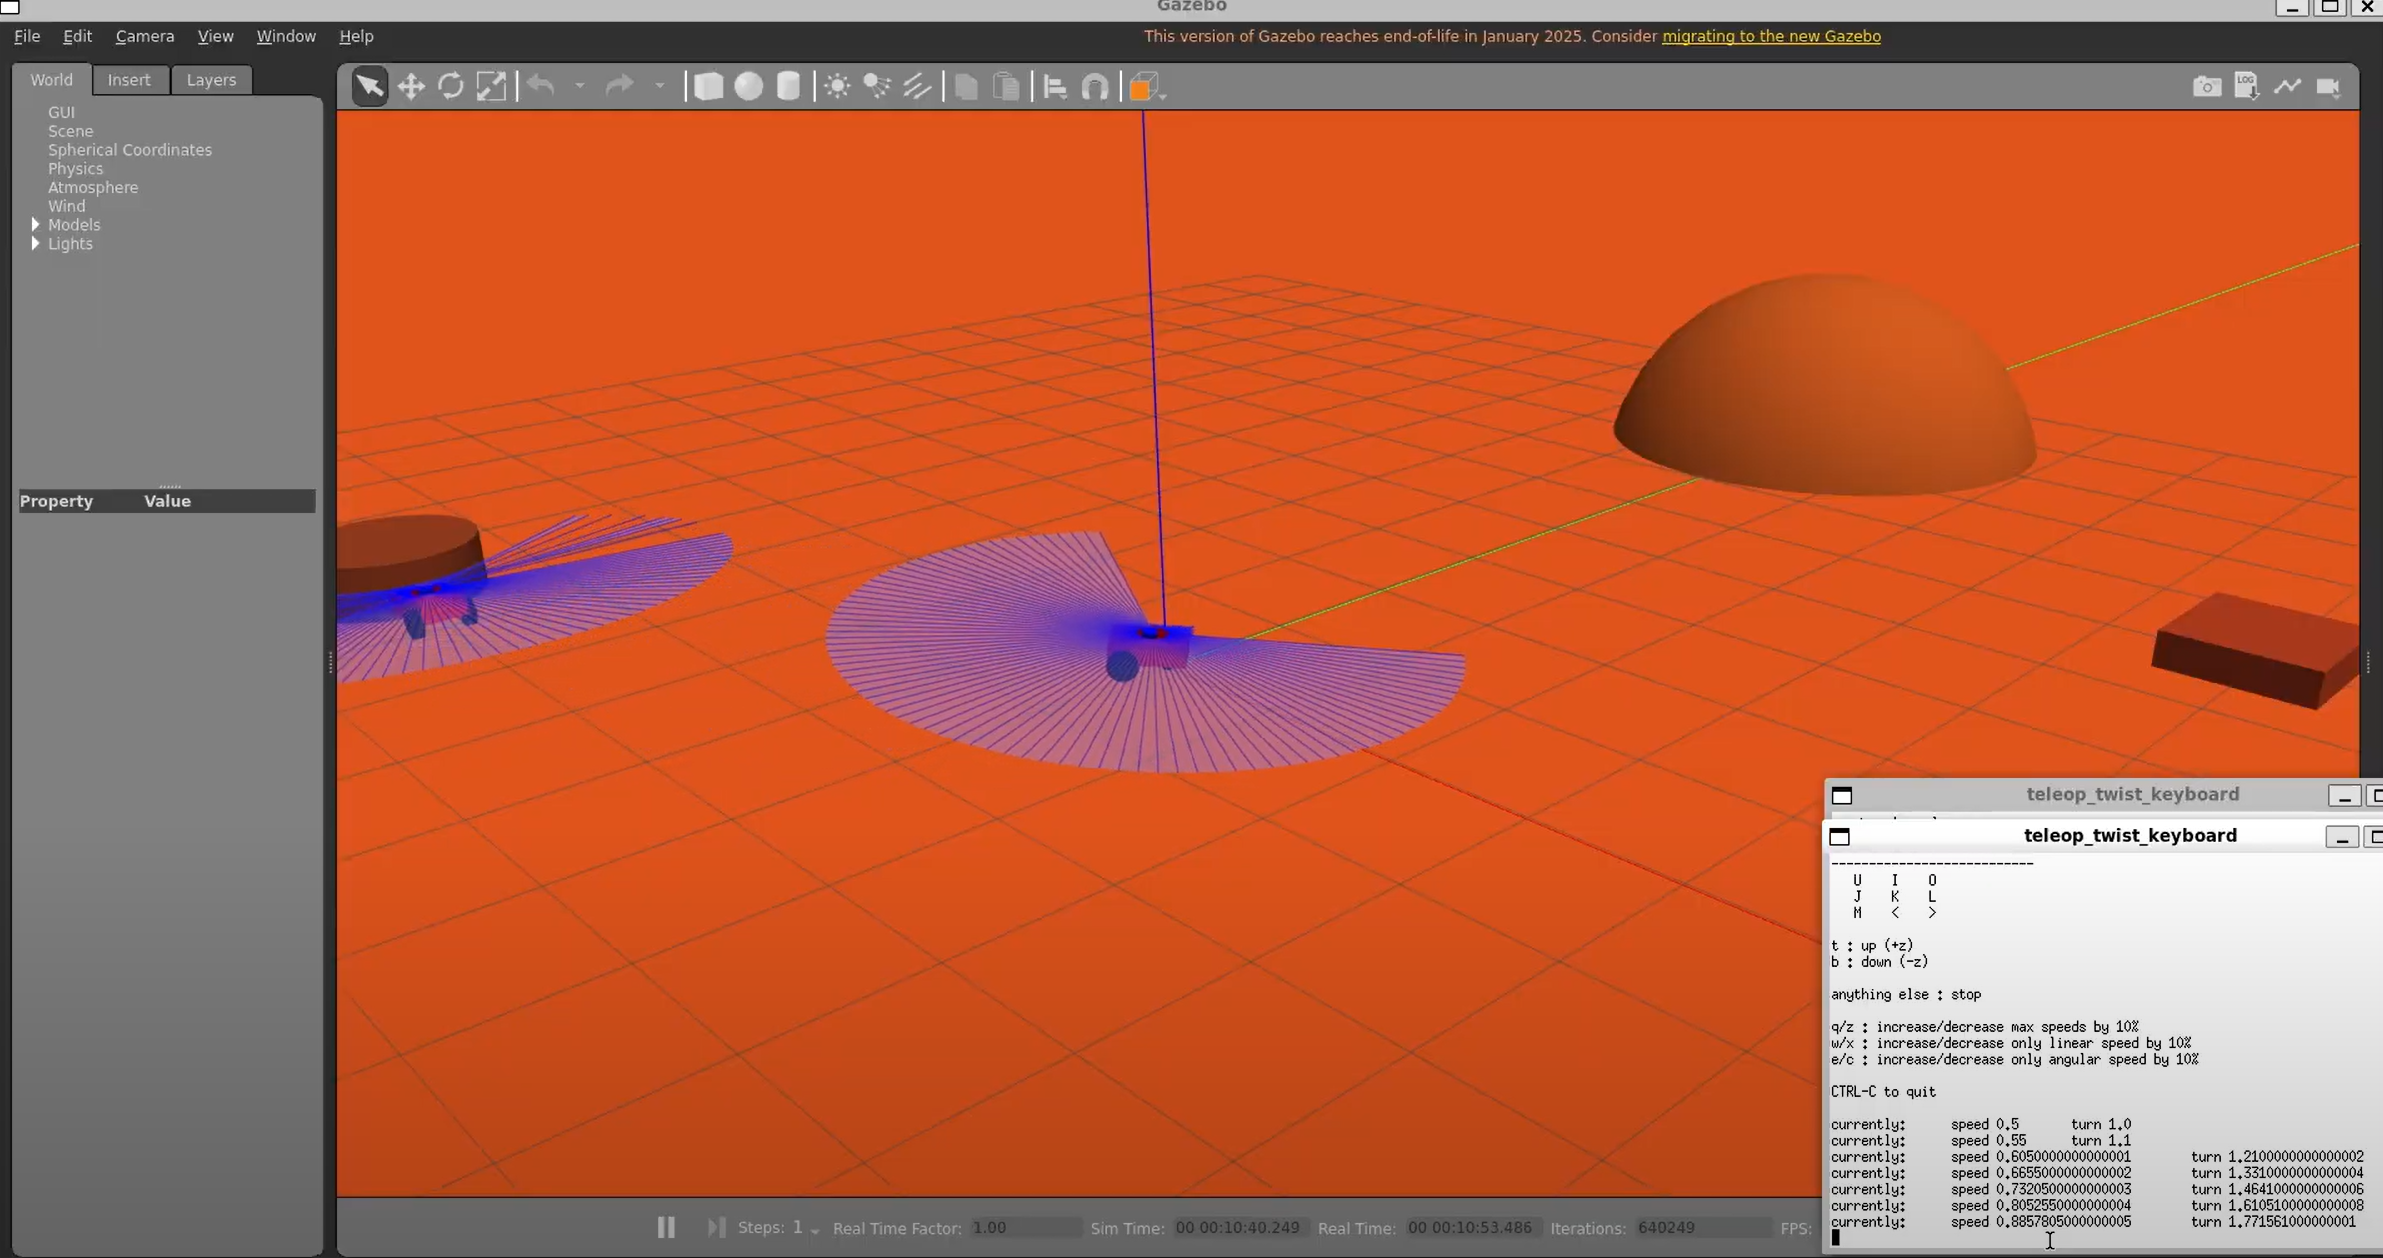Screen dimensions: 2383x1258
Task: Select Physics in the World tree
Action: coord(75,169)
